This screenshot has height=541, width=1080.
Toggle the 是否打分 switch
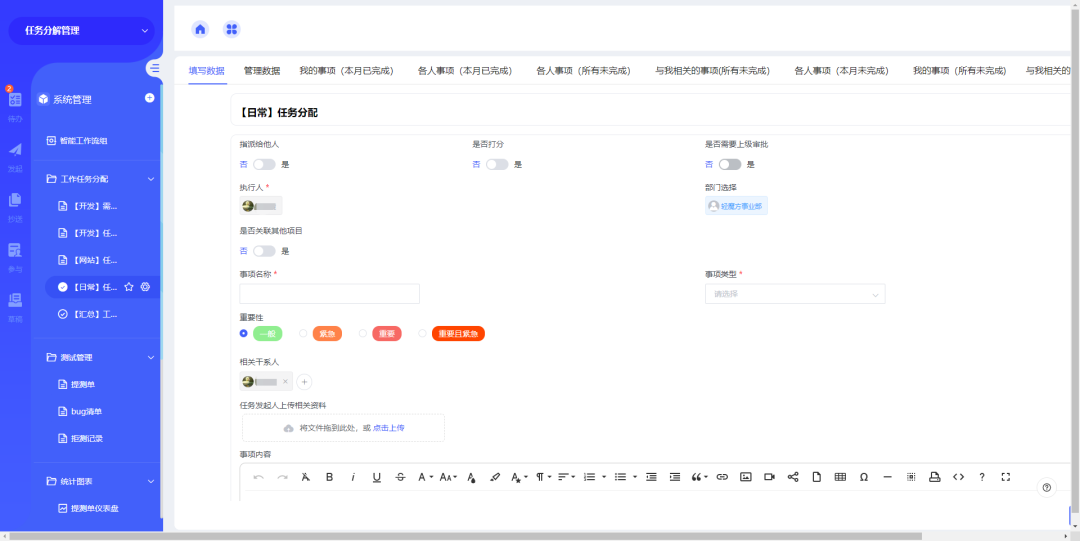tap(497, 165)
